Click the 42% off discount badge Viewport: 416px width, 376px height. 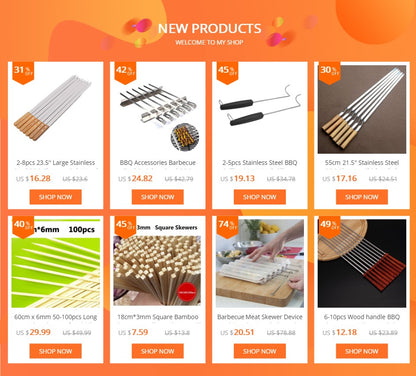click(x=125, y=72)
